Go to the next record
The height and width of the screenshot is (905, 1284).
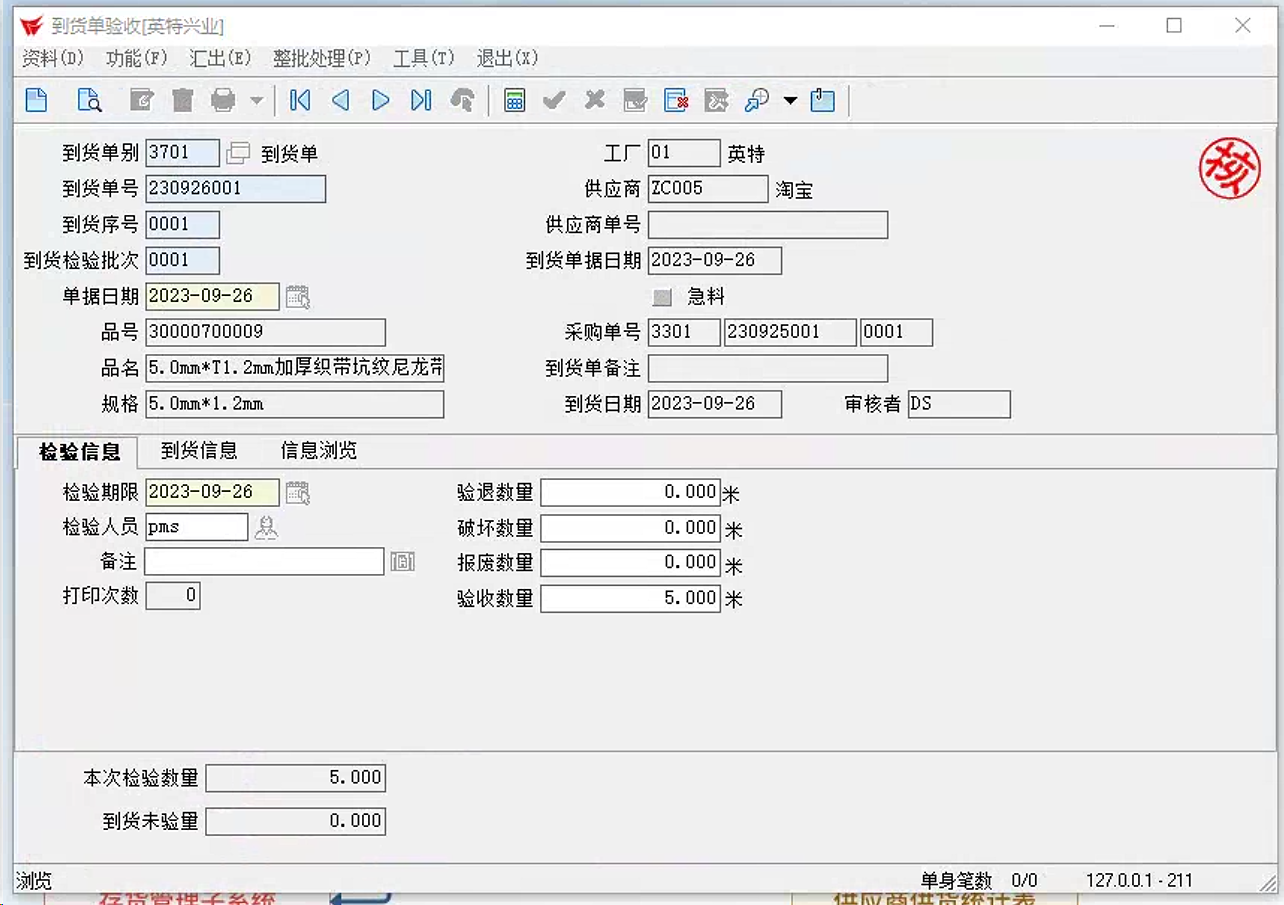(x=381, y=100)
